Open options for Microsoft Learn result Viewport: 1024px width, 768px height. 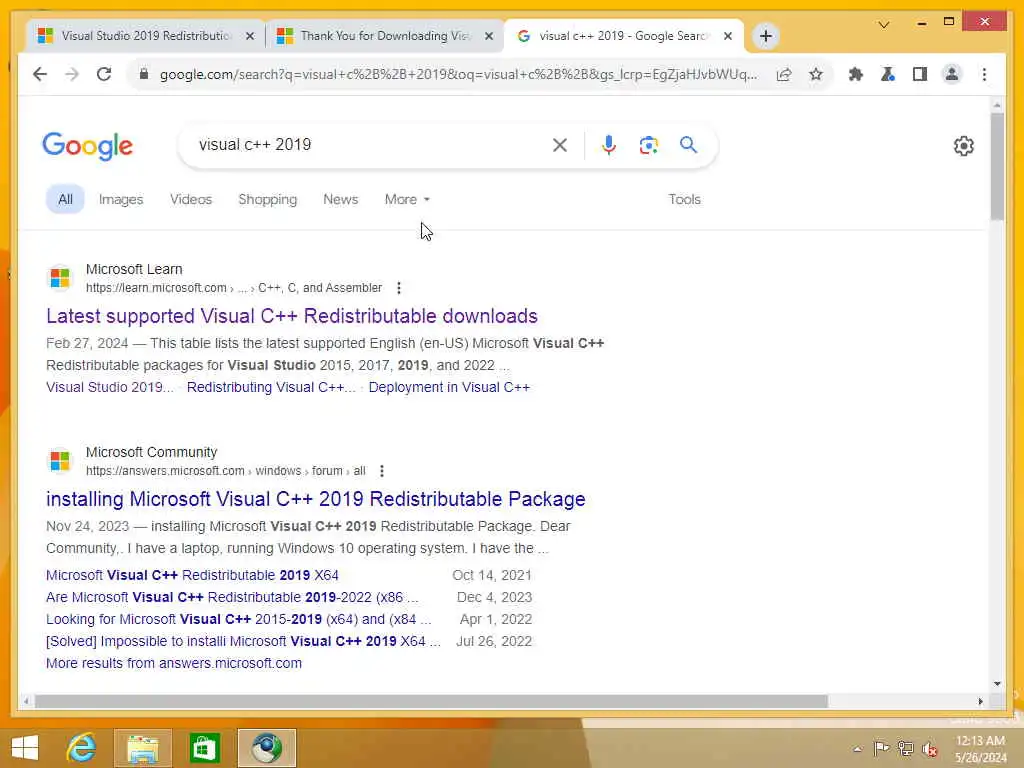[x=399, y=288]
